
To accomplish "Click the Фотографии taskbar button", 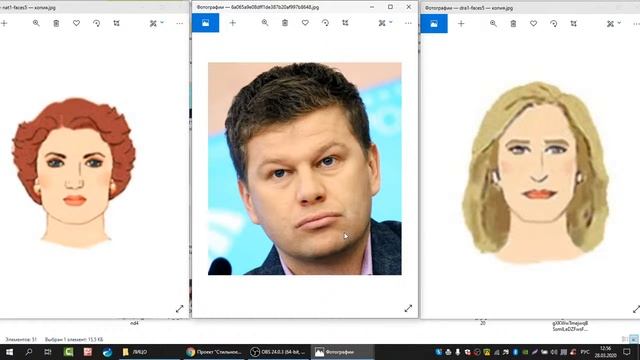I will [342, 352].
